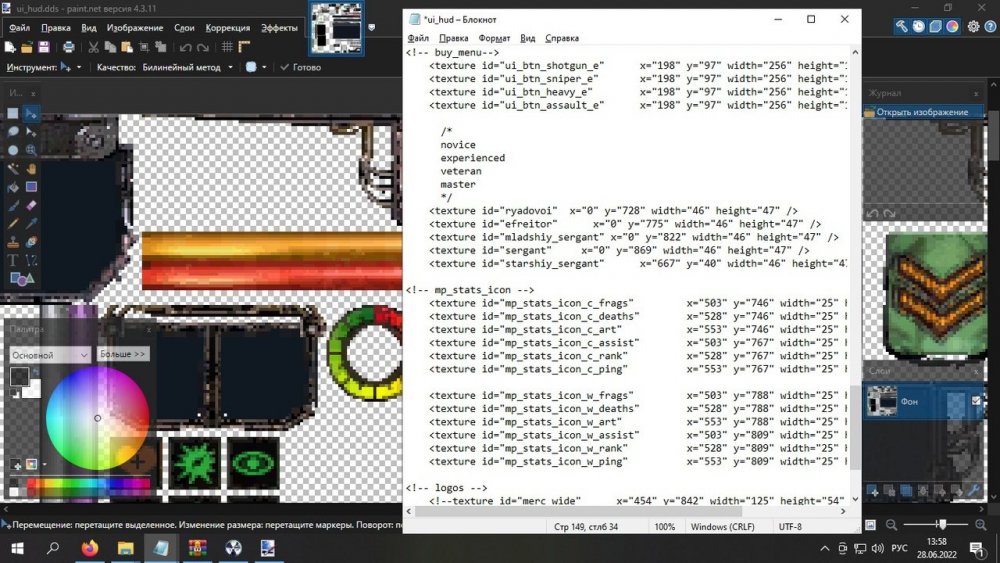This screenshot has width=1000, height=563.
Task: Click the Больше >> button in palette
Action: pyautogui.click(x=123, y=354)
